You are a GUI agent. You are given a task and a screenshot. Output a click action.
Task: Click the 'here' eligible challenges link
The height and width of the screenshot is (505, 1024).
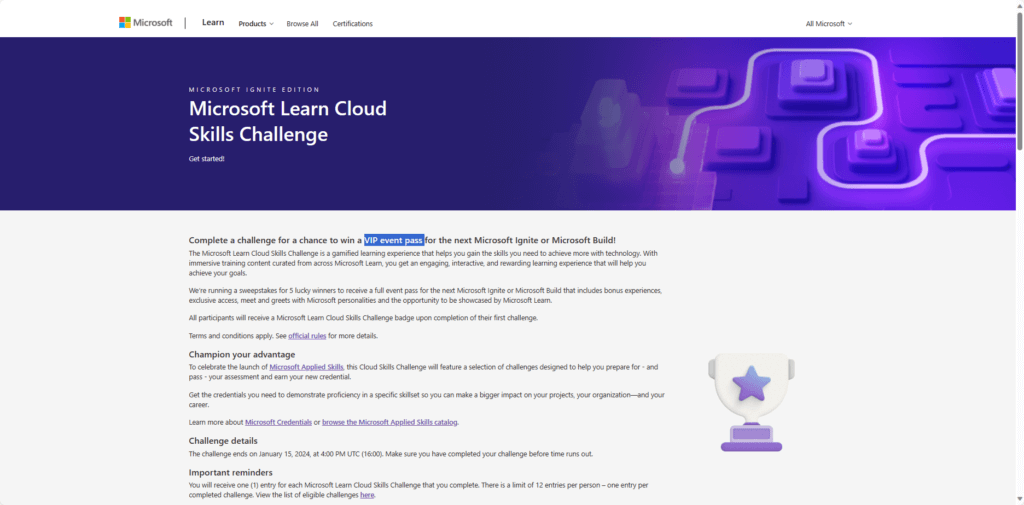pyautogui.click(x=367, y=495)
